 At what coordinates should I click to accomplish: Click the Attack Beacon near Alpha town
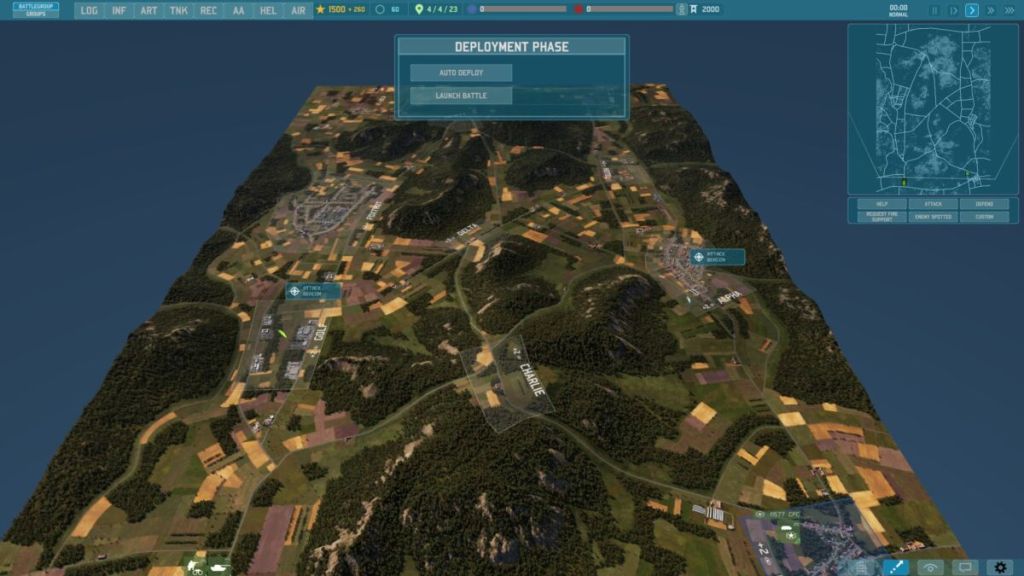[717, 257]
